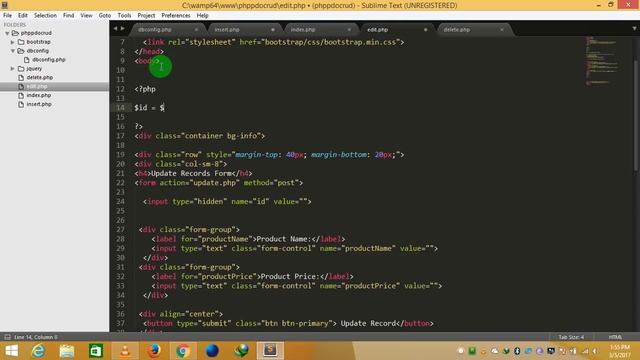Expand the jquery folder

click(13, 69)
